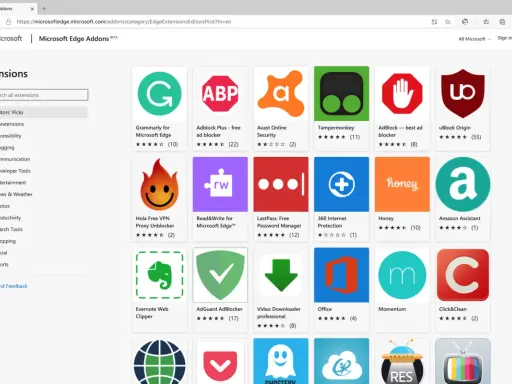Open the Blogging category

tap(7, 147)
